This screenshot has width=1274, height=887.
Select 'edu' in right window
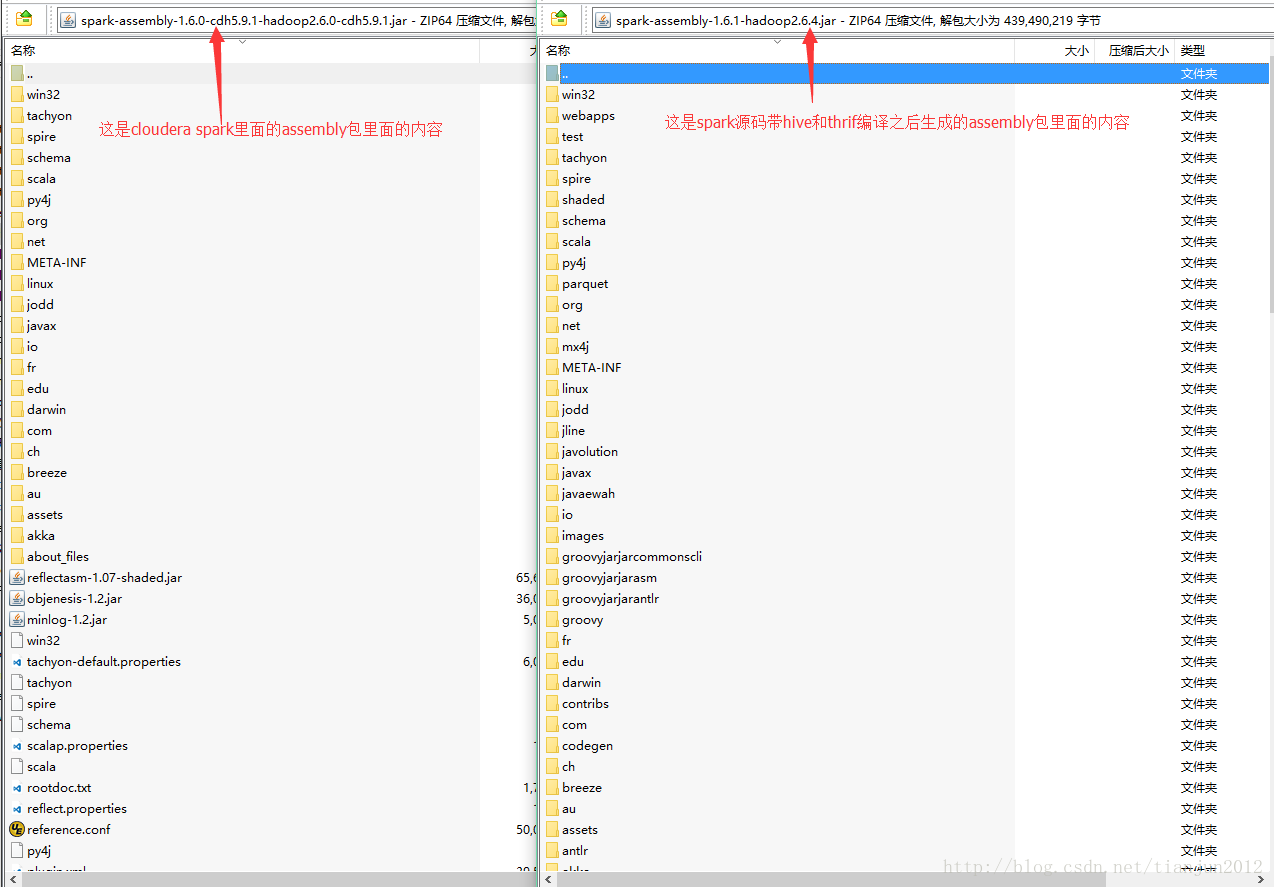[573, 661]
